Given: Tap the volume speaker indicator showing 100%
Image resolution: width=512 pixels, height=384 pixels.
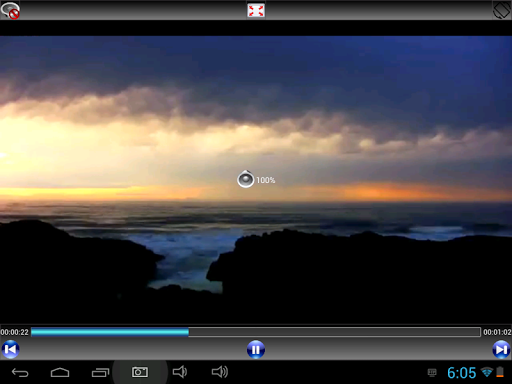Looking at the screenshot, I should click(246, 179).
